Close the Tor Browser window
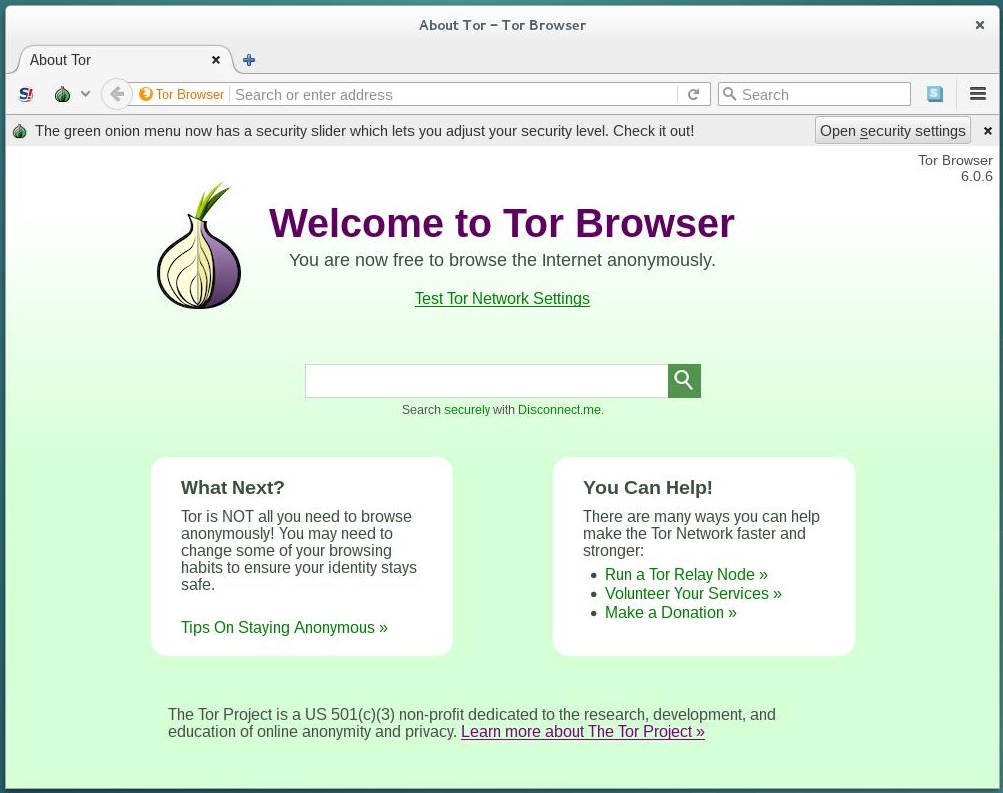This screenshot has height=793, width=1003. pos(979,25)
